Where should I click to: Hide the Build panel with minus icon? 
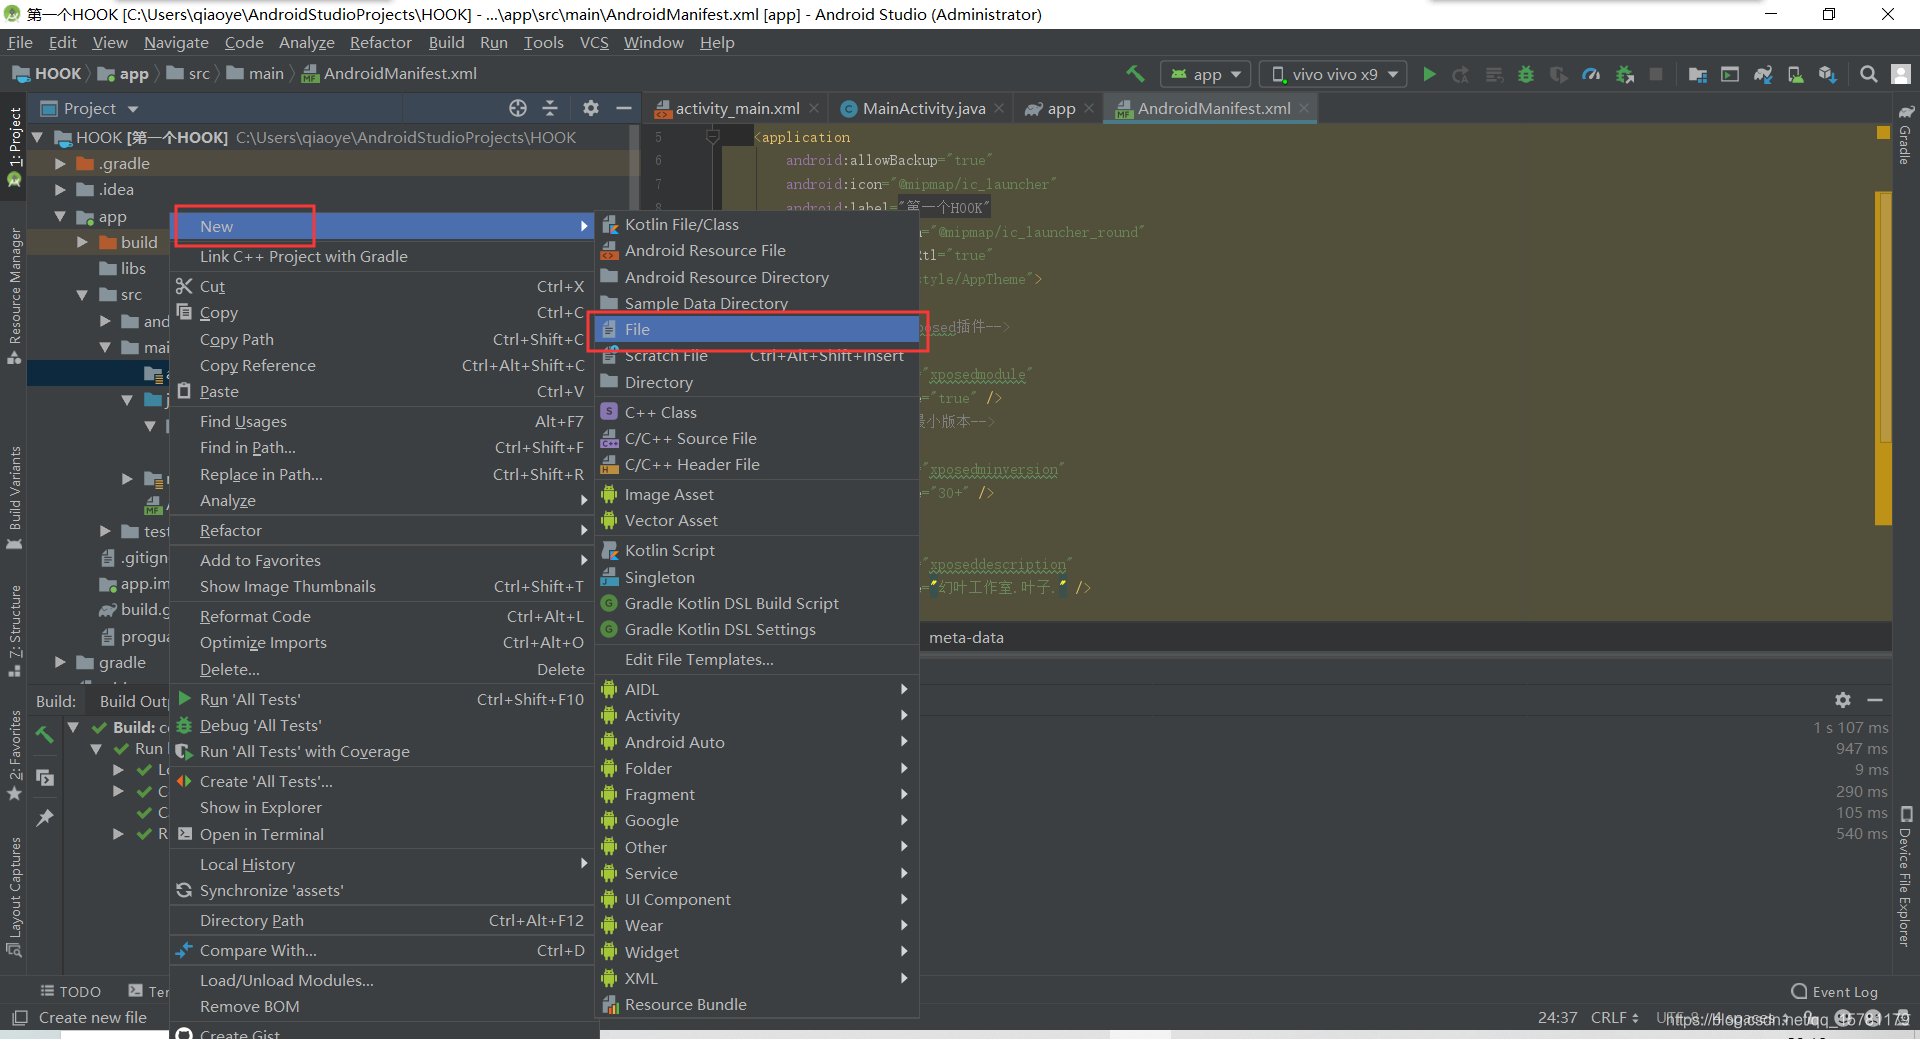[1875, 700]
